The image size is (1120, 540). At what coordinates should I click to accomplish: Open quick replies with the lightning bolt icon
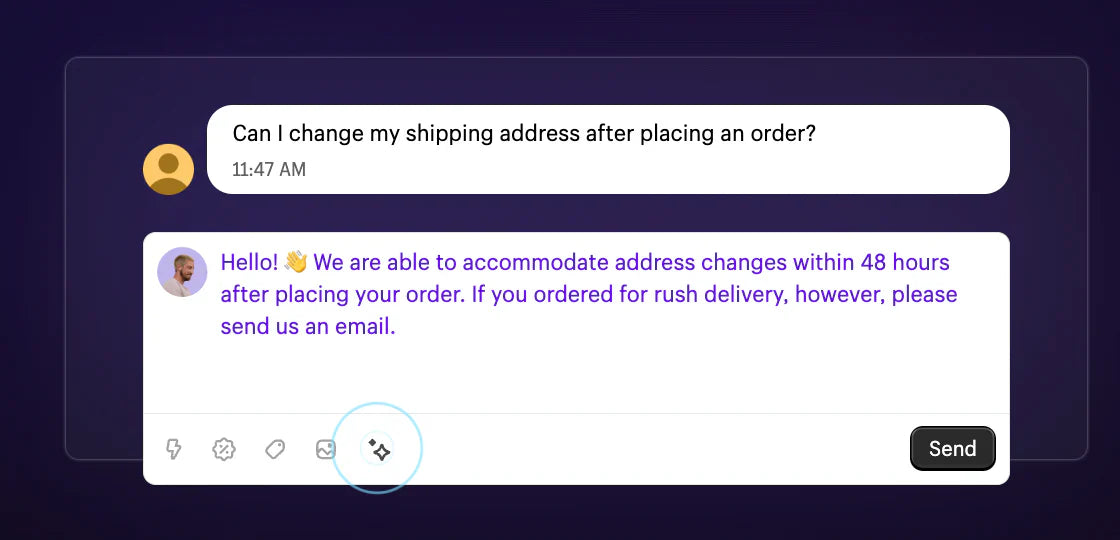tap(174, 449)
